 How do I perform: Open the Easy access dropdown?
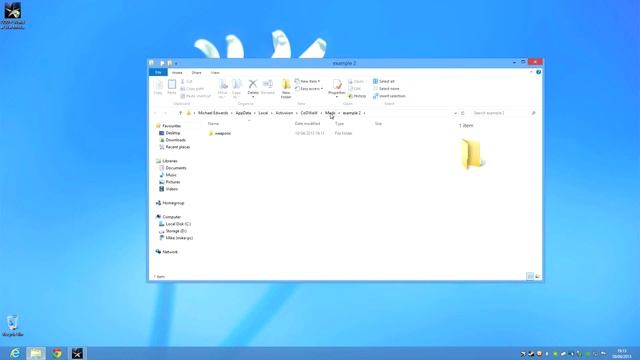[309, 89]
